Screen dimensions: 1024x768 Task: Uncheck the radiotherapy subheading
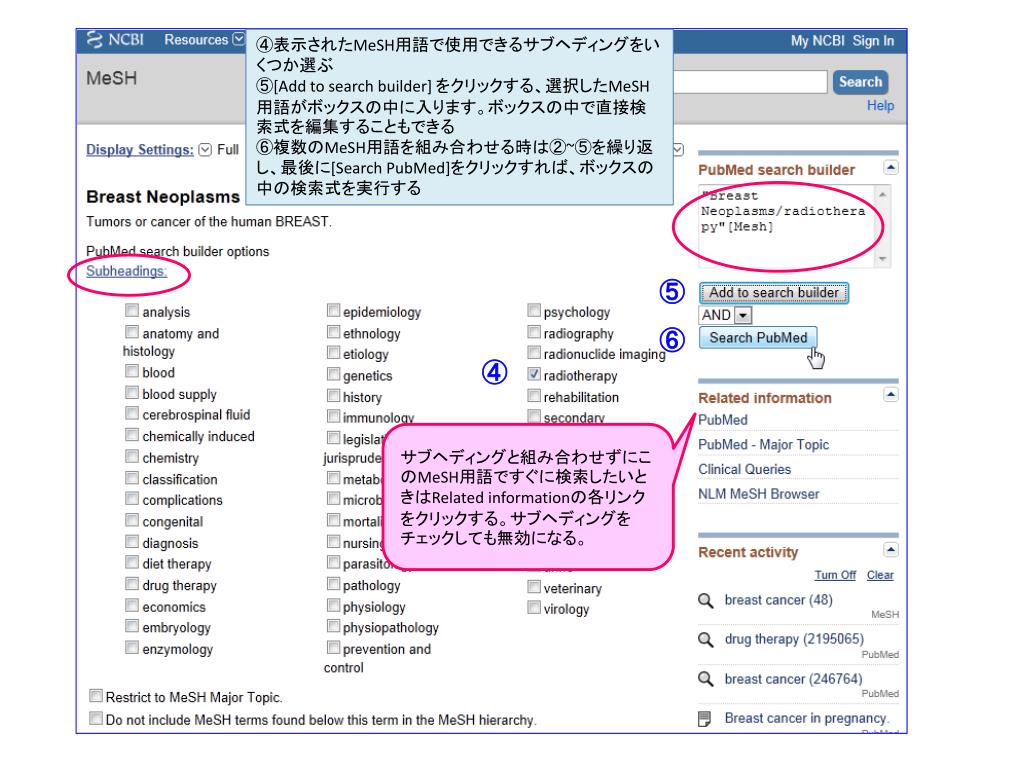tap(534, 374)
